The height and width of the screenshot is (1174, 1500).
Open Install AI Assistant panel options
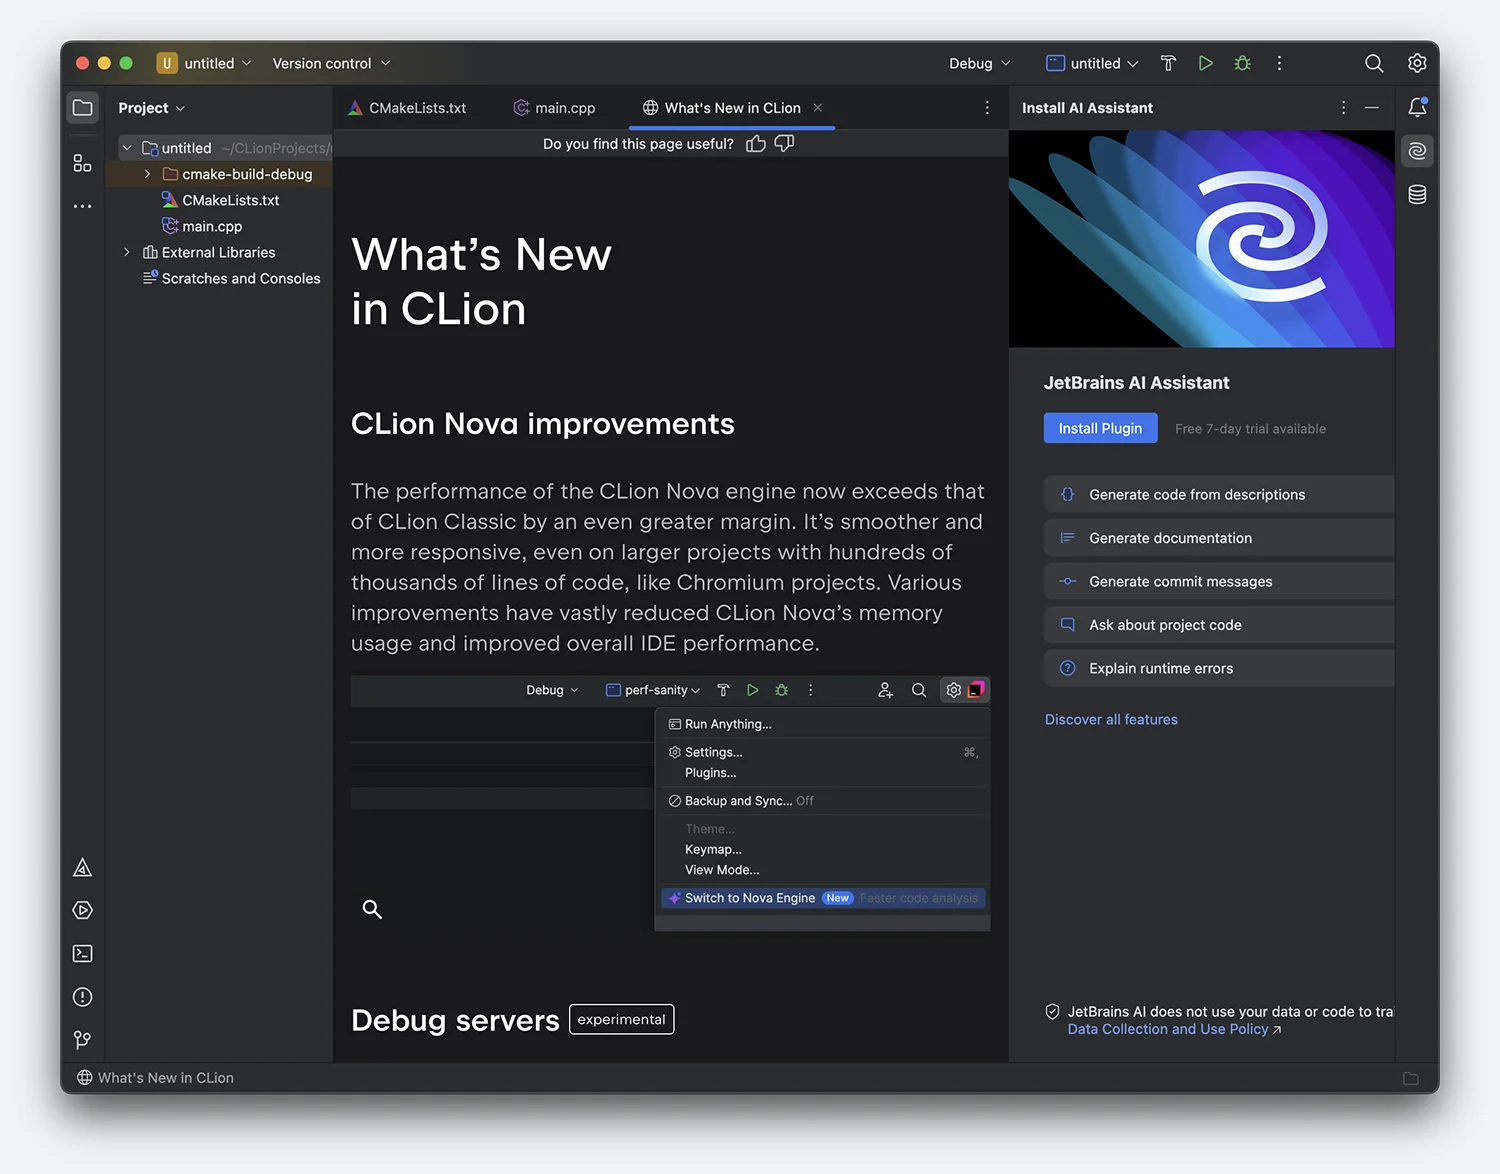click(x=1343, y=108)
